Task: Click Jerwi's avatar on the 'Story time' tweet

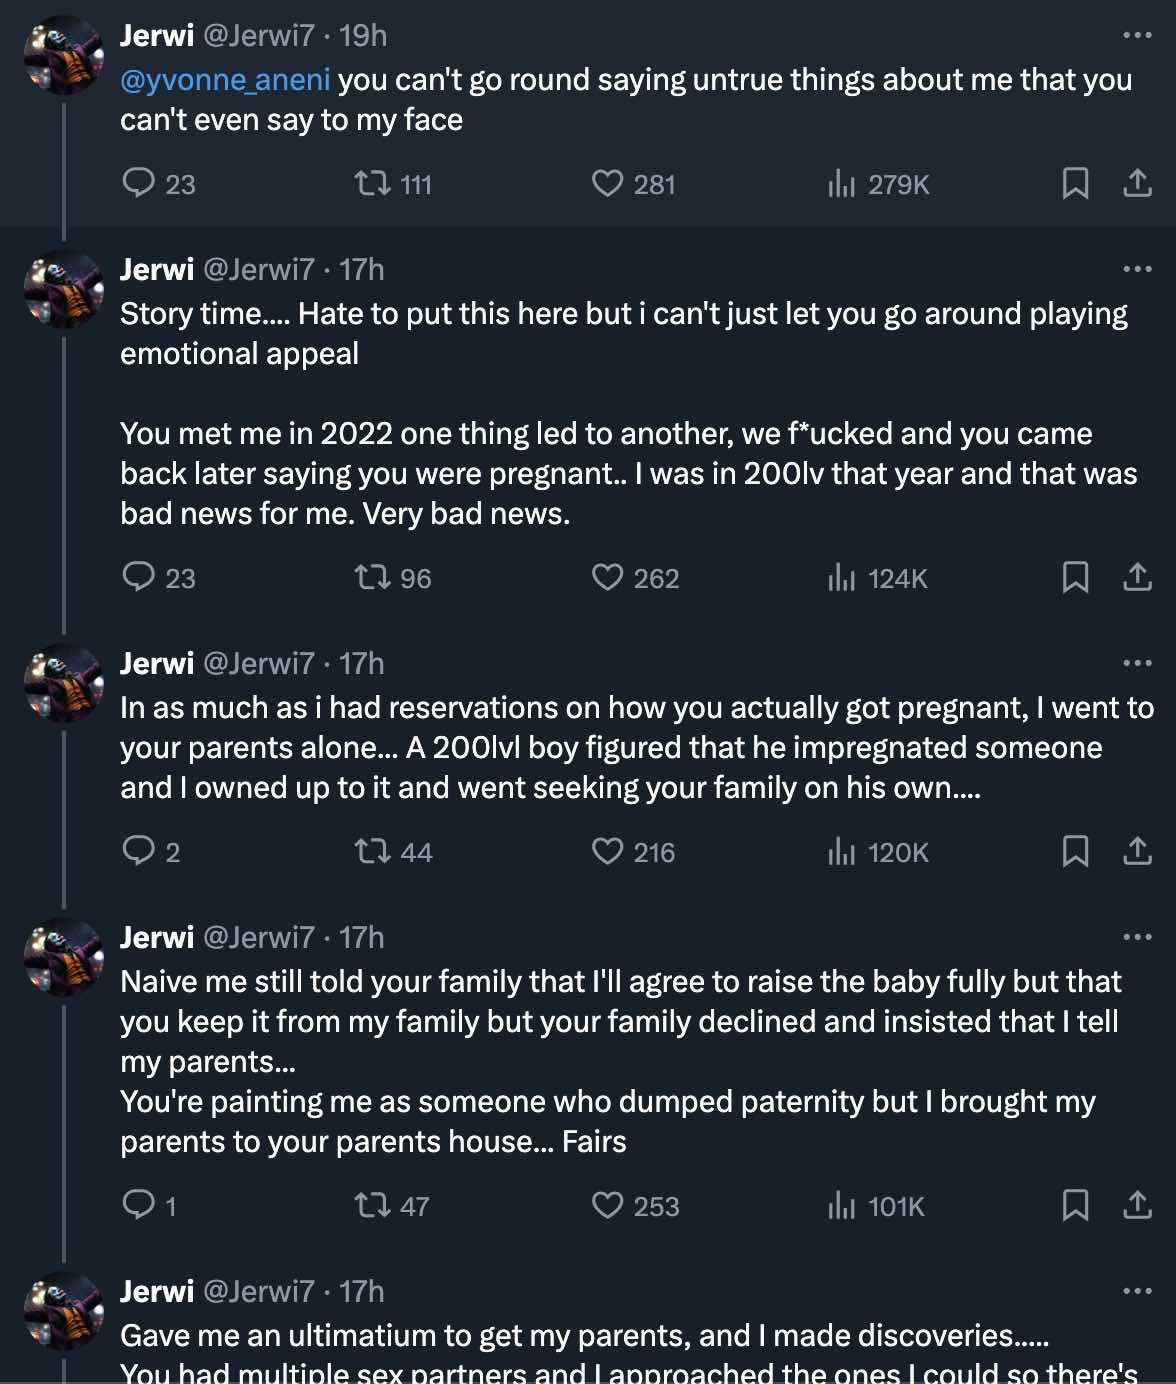Action: pos(64,289)
